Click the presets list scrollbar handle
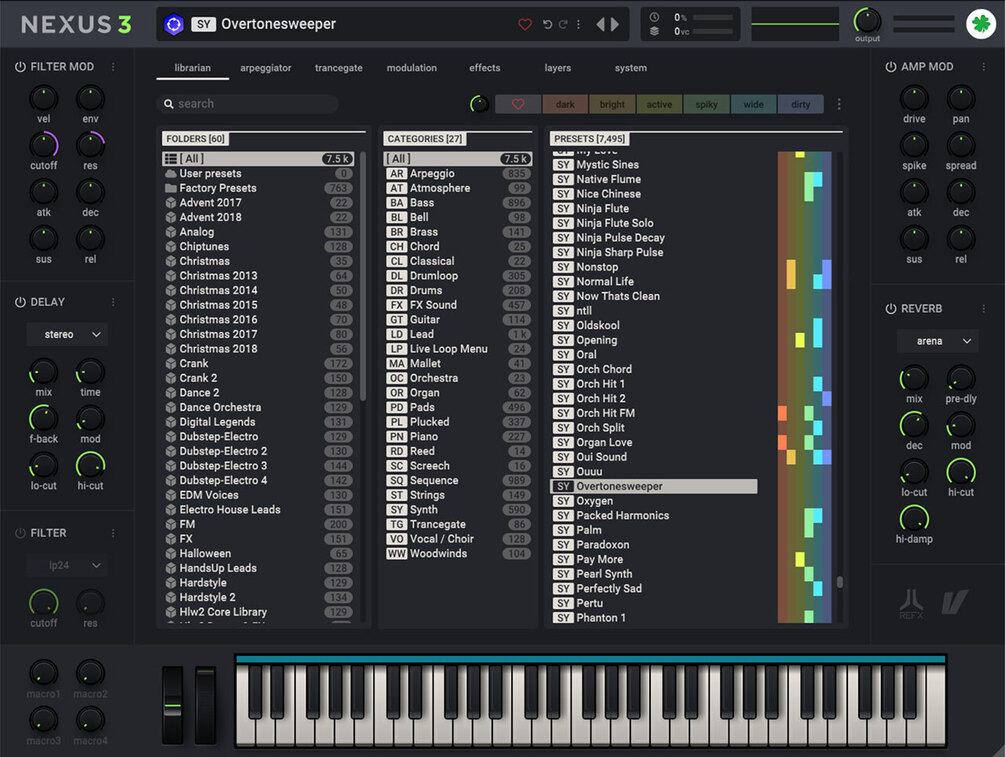This screenshot has height=757, width=1005. click(x=840, y=582)
